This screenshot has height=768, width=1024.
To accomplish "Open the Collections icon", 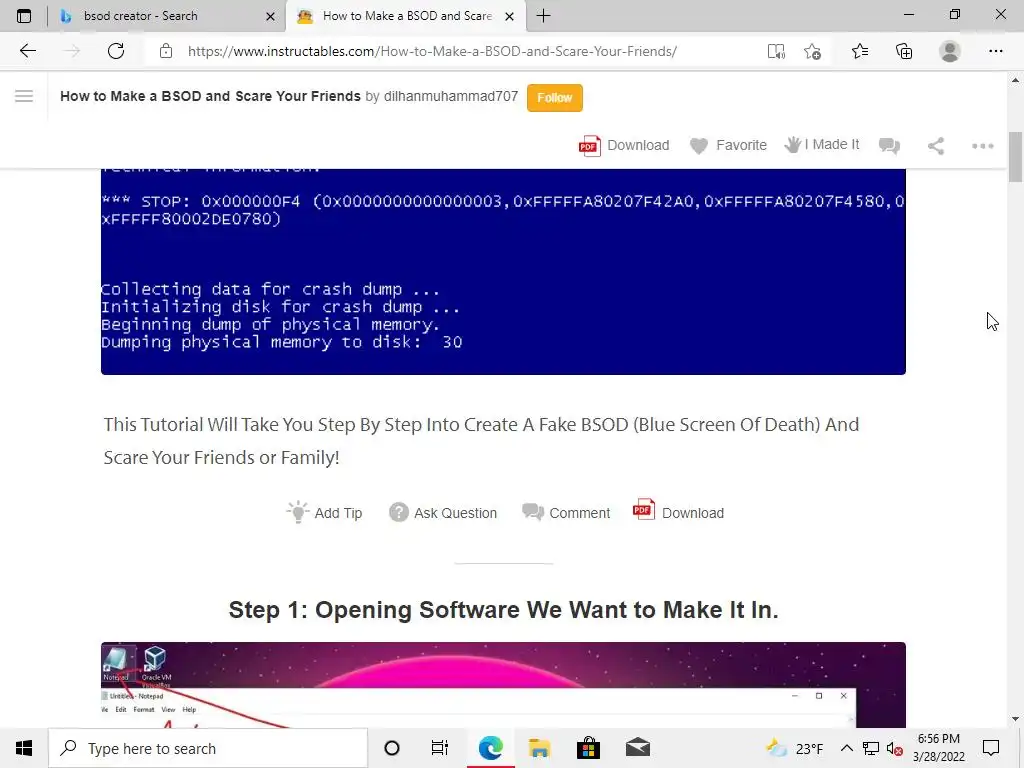I will click(x=904, y=51).
